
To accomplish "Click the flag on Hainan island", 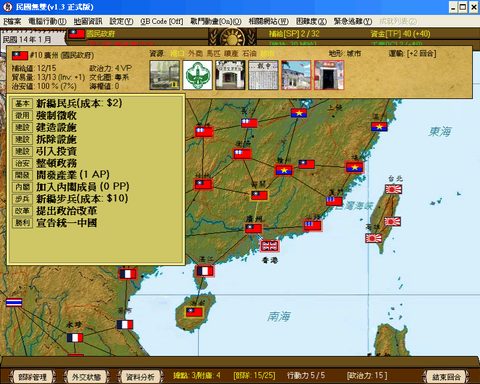I will coord(194,312).
